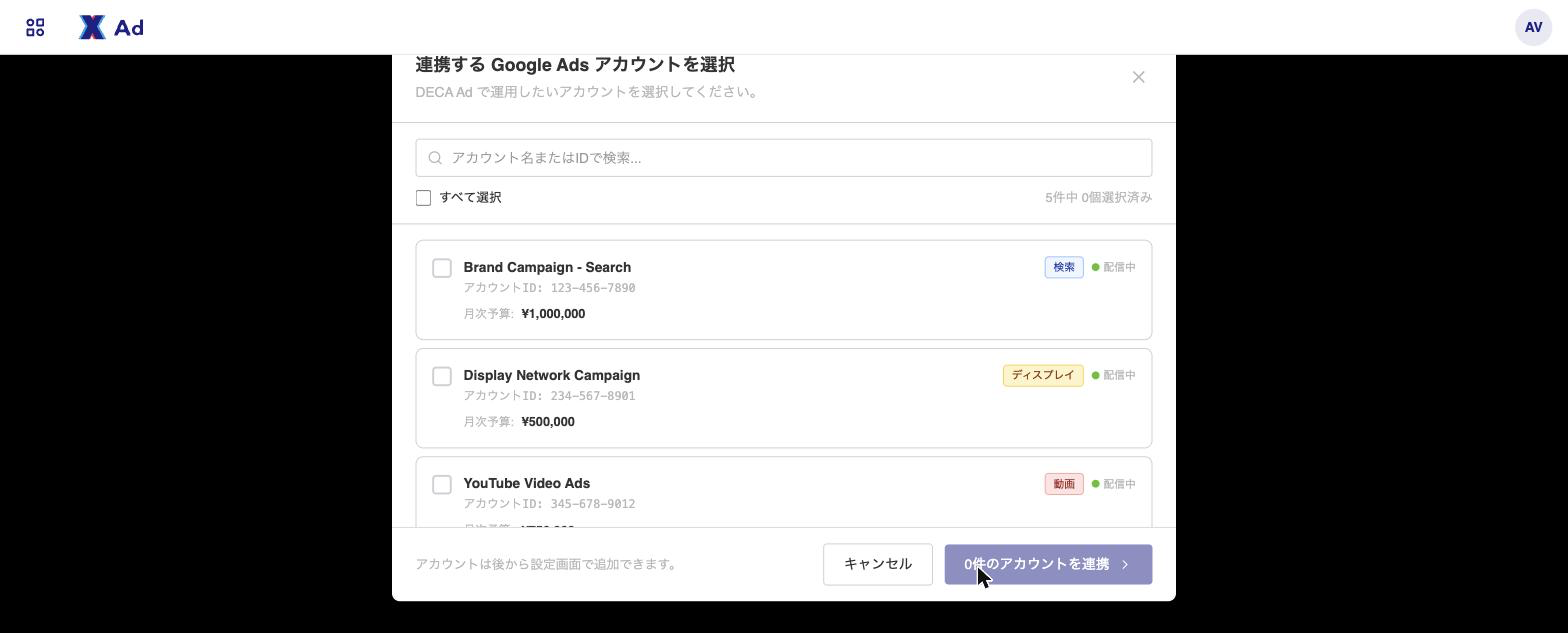Click the X Ad logo
1568x633 pixels.
pos(111,27)
